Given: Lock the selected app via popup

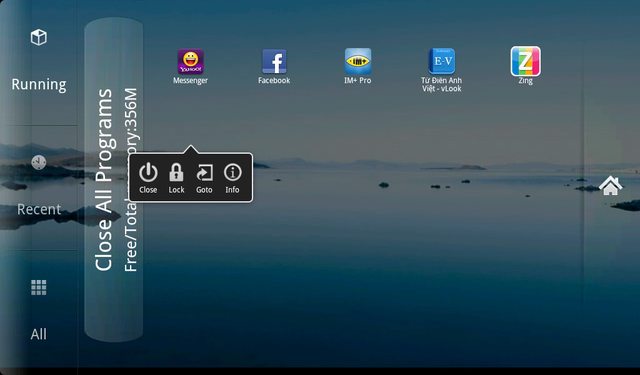Looking at the screenshot, I should click(x=176, y=178).
